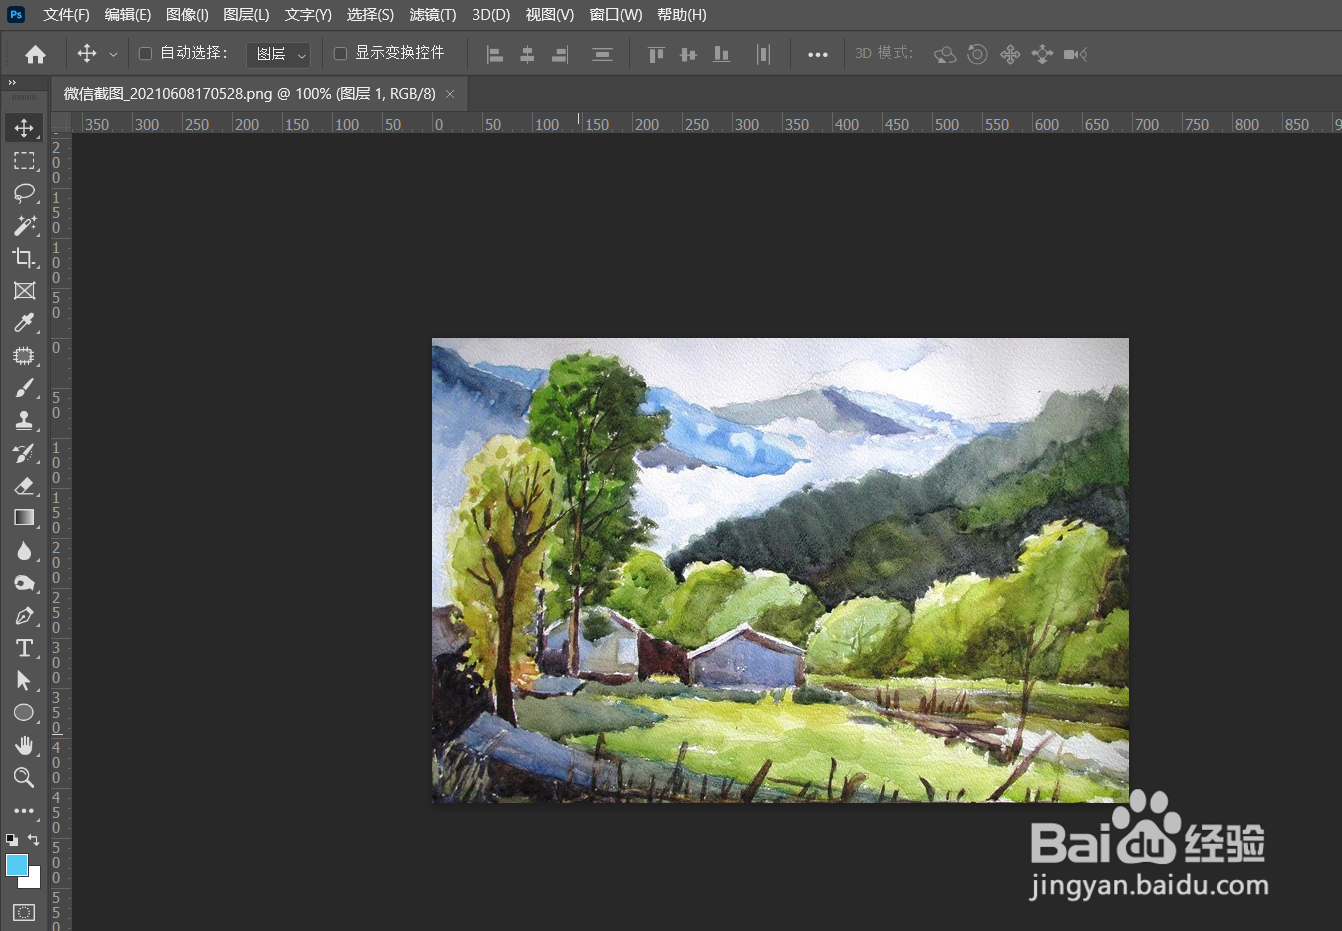Screen dimensions: 1342x931
Task: Select the Path Selection arrow tool
Action: (24, 680)
